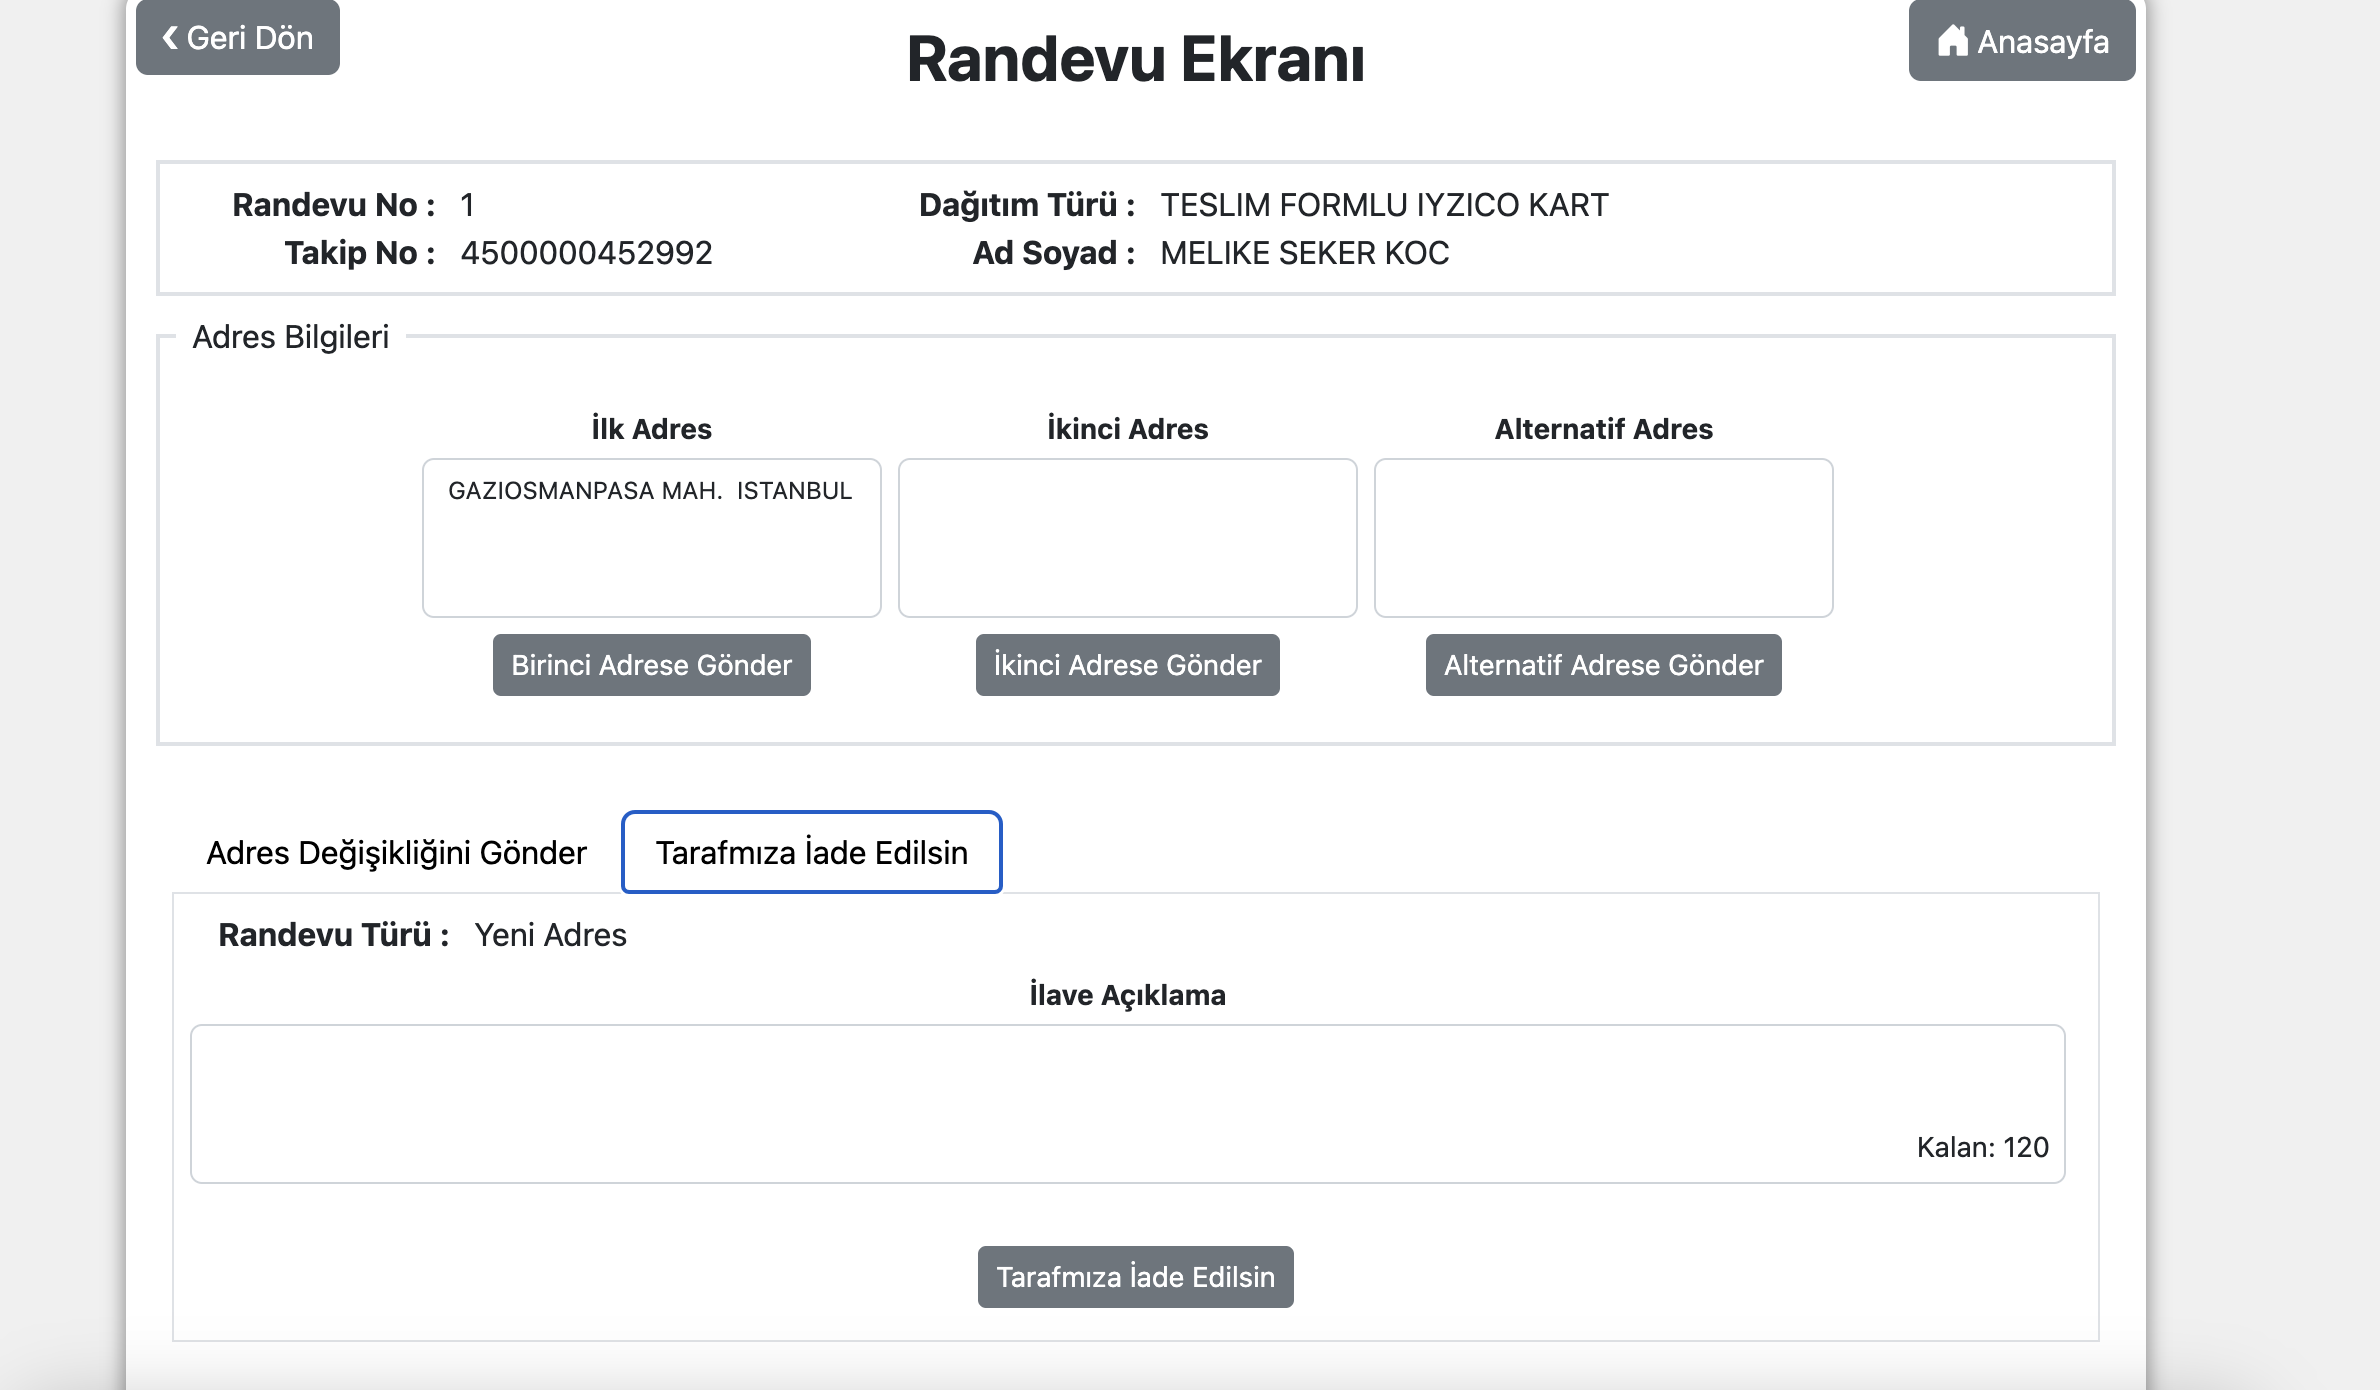The height and width of the screenshot is (1390, 2380).
Task: Click the home icon in Anasayfa button
Action: 1952,41
